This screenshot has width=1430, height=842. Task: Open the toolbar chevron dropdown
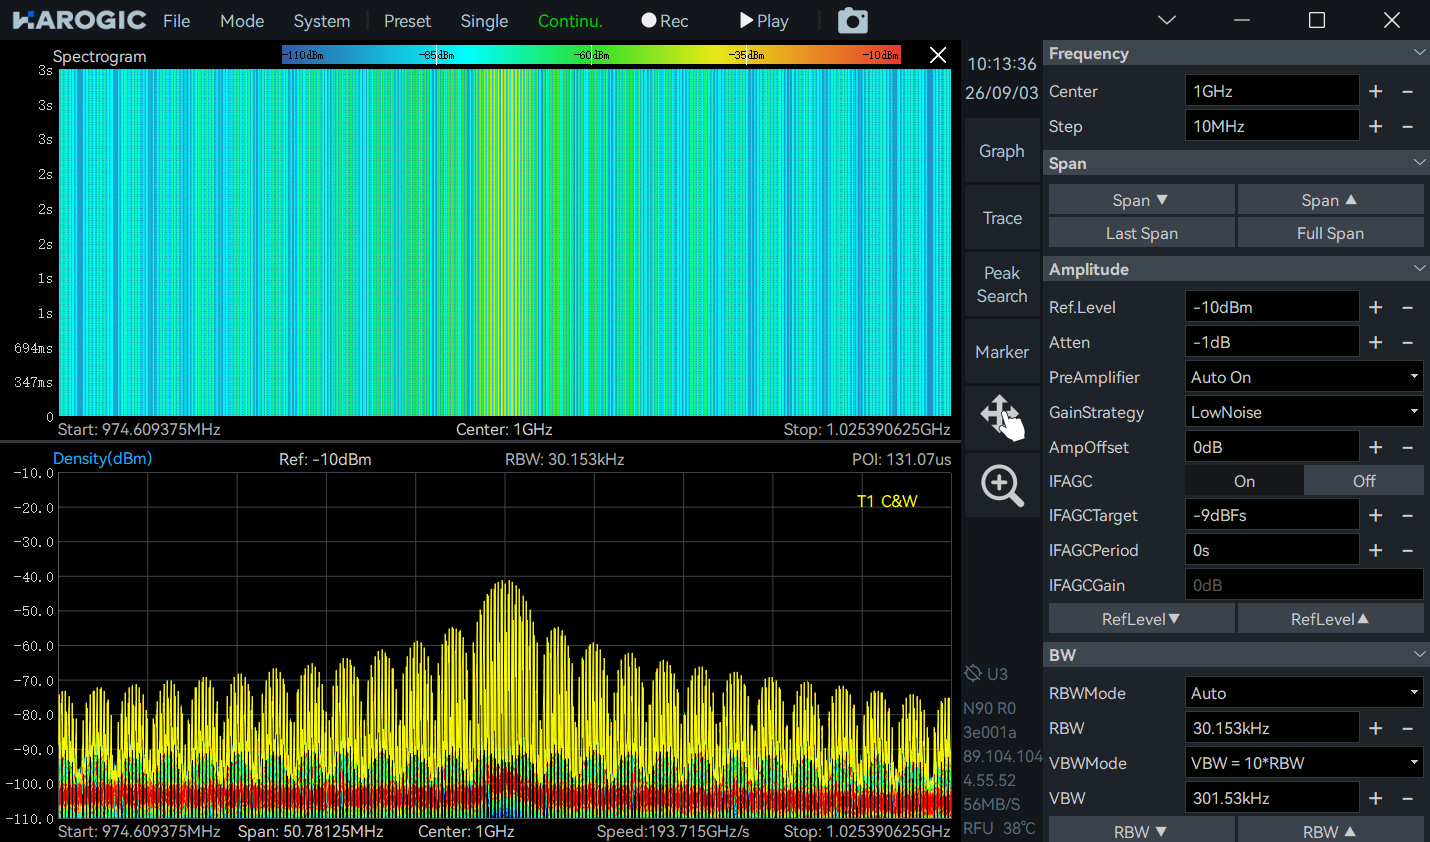1167,20
